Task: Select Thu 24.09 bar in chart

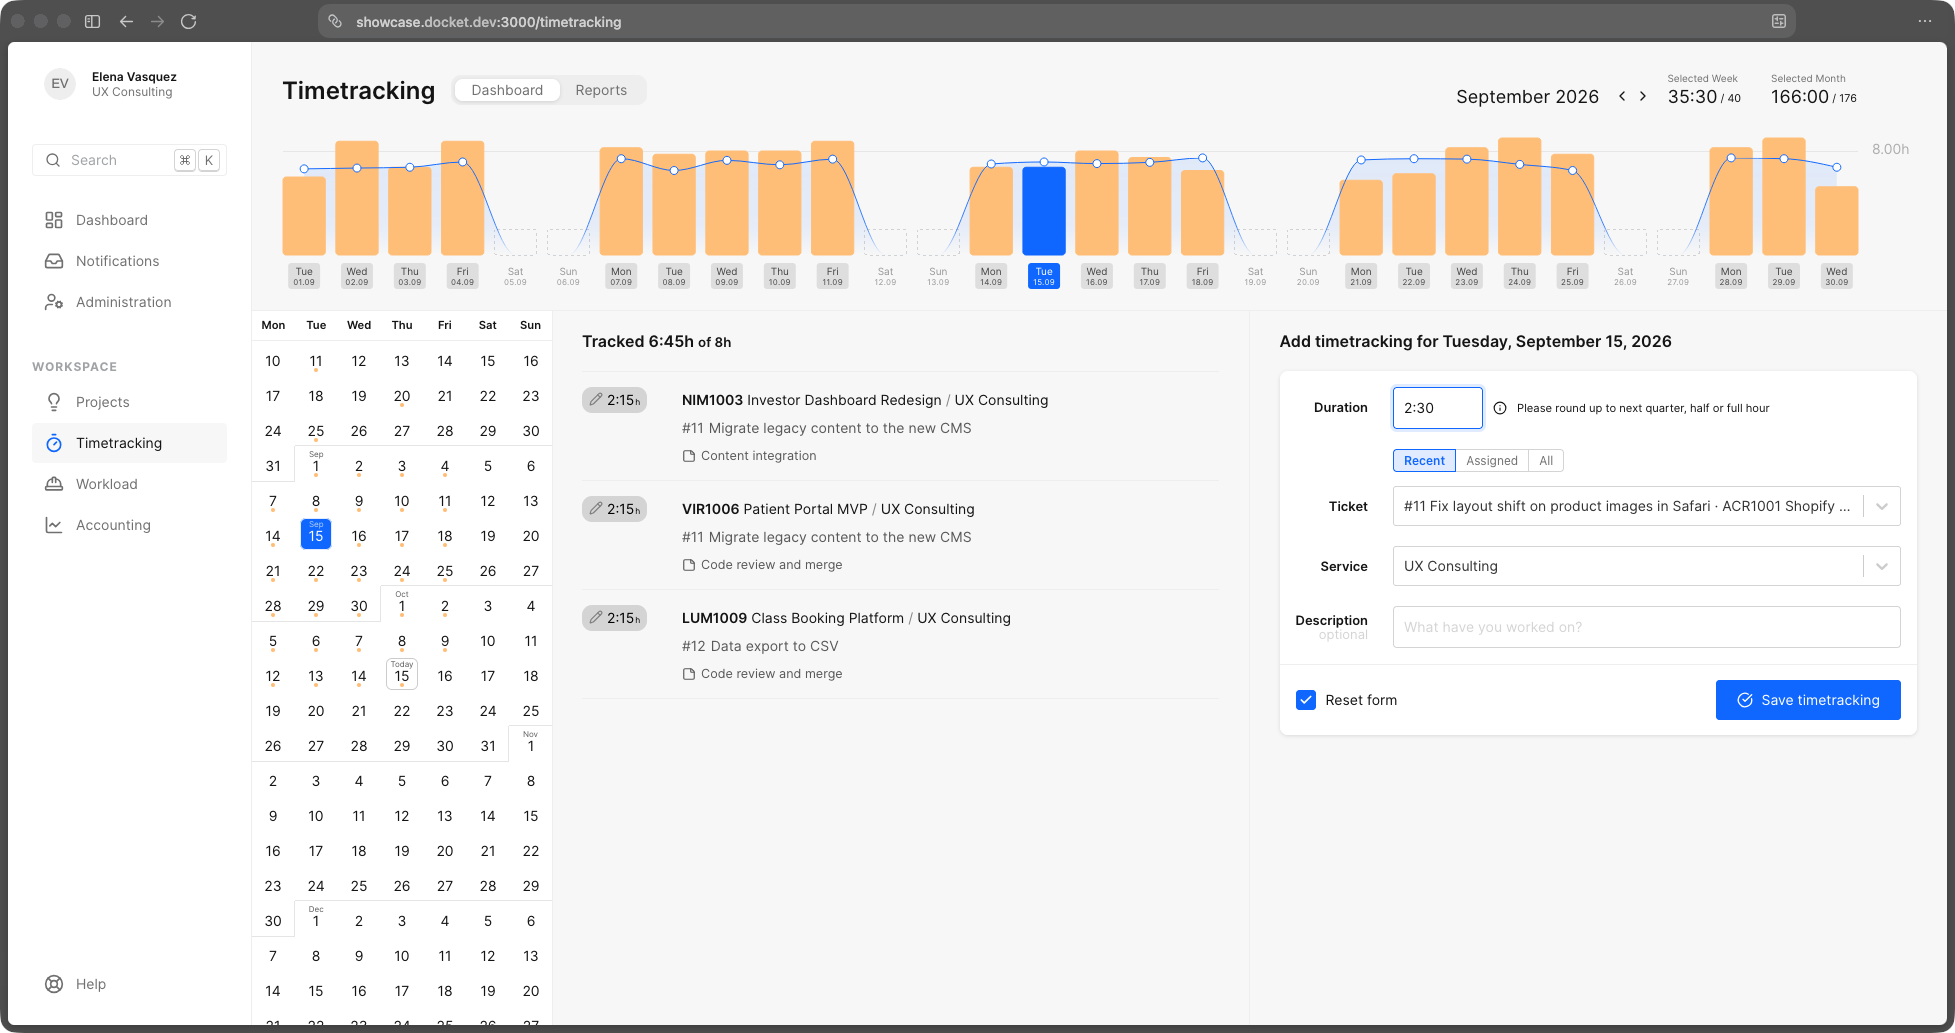Action: (1520, 197)
